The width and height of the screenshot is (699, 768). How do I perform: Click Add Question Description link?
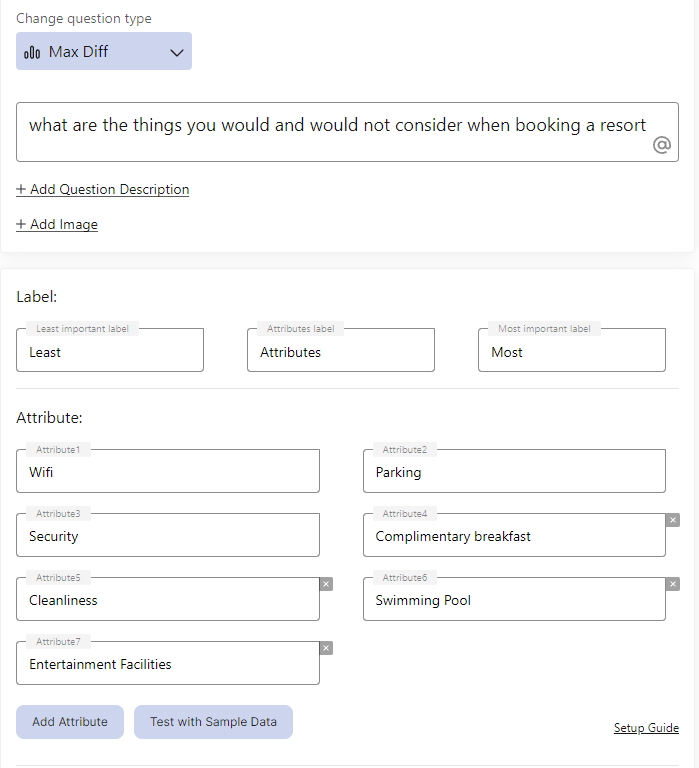(102, 189)
